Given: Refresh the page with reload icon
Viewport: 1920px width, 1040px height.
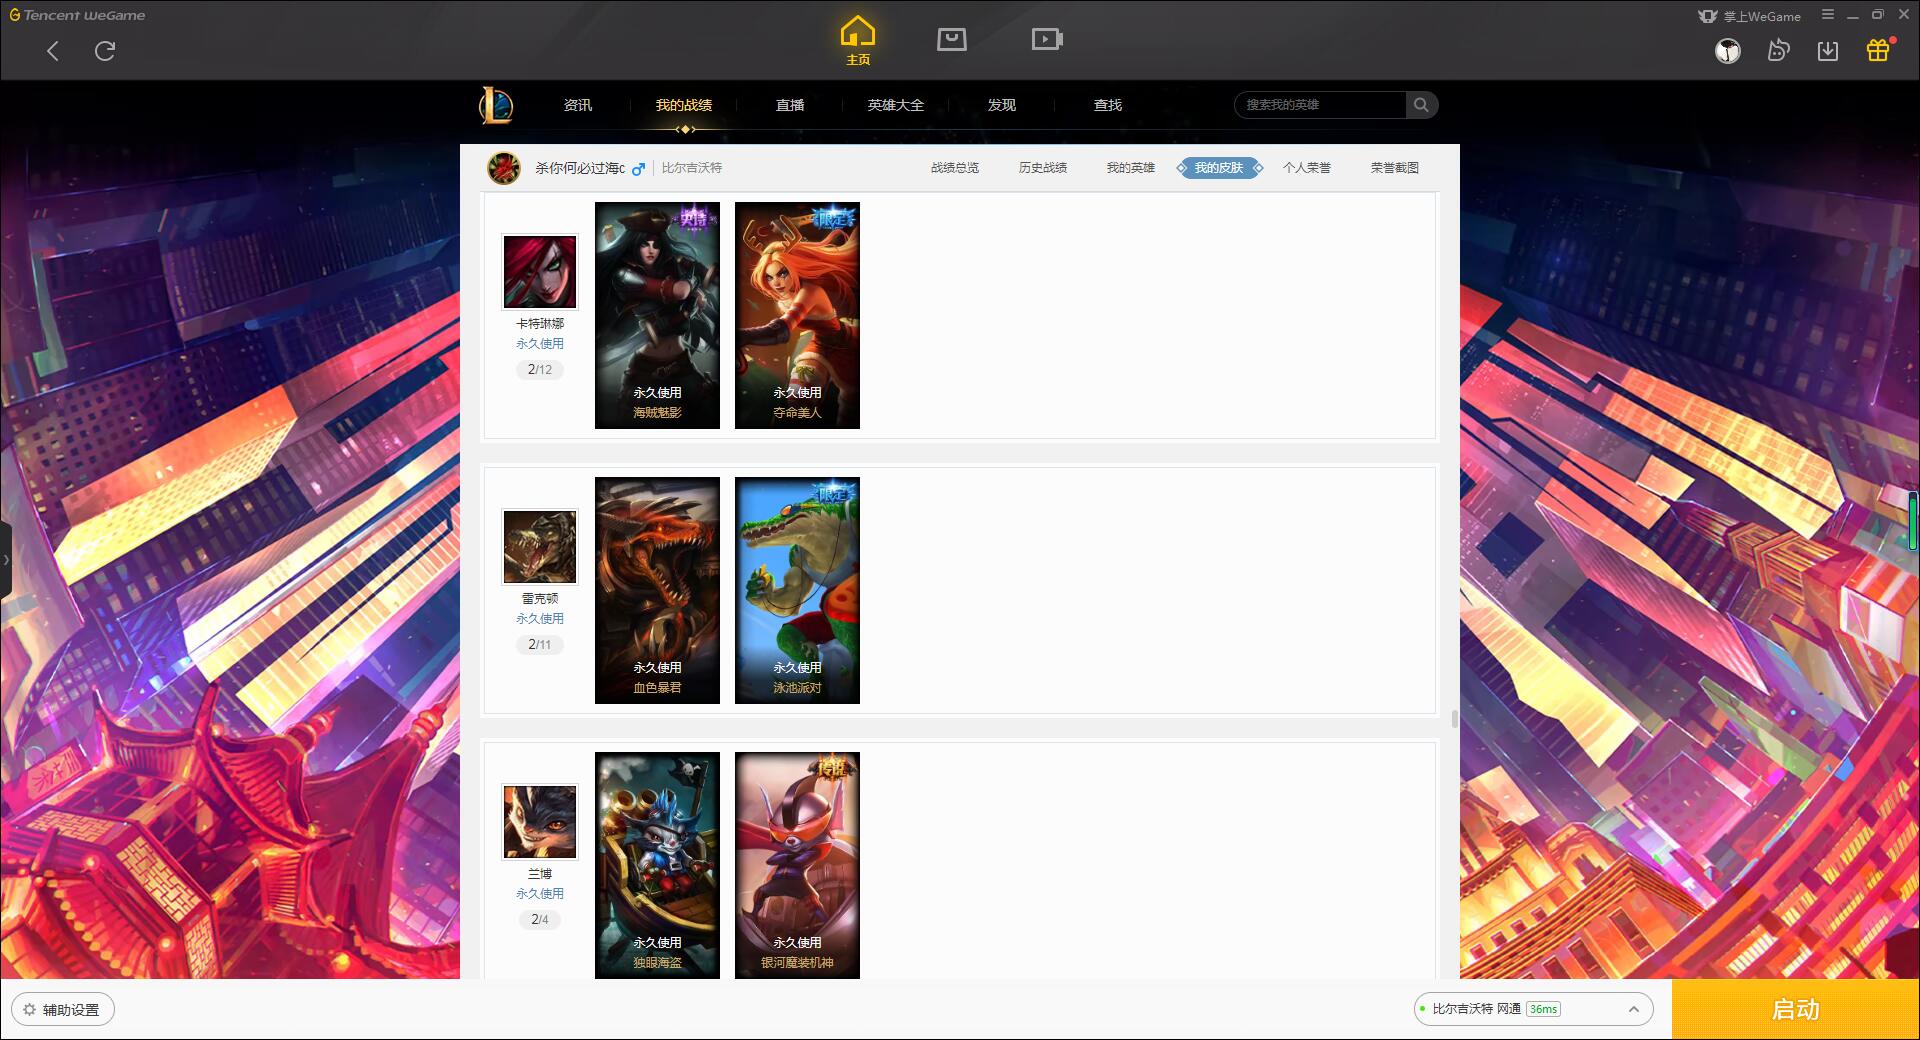Looking at the screenshot, I should point(105,51).
